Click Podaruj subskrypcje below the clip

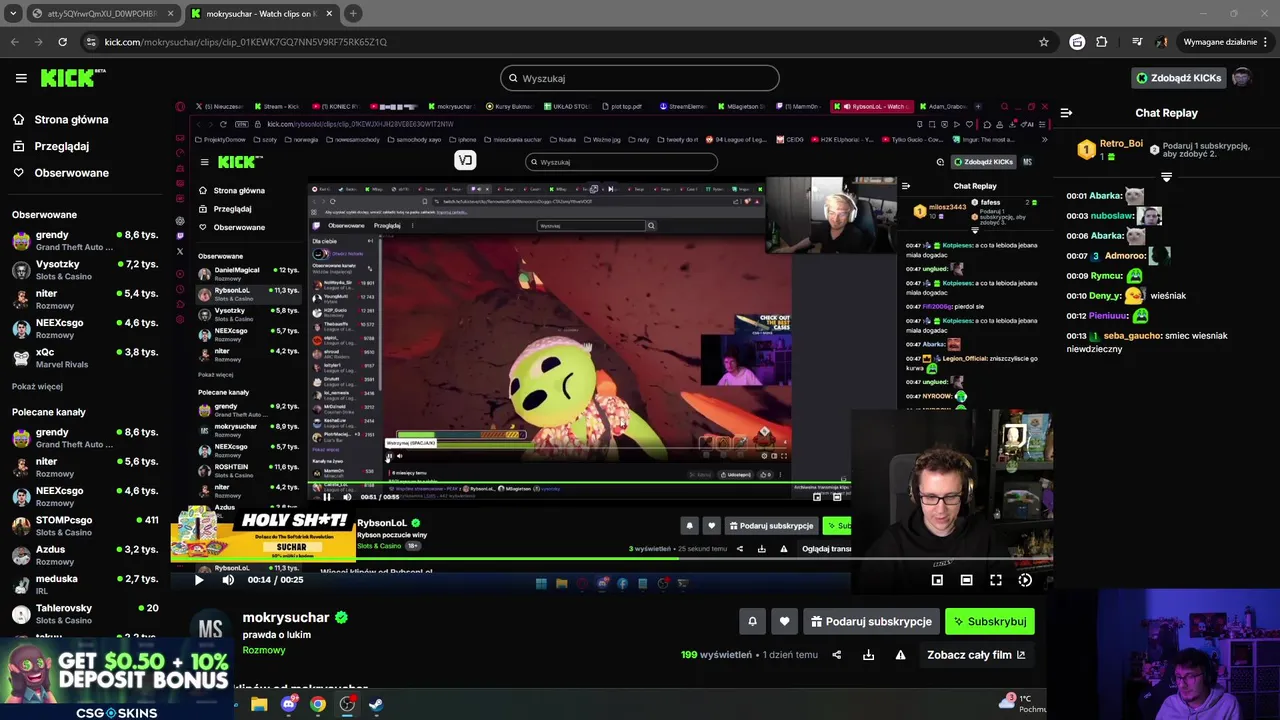coord(871,622)
